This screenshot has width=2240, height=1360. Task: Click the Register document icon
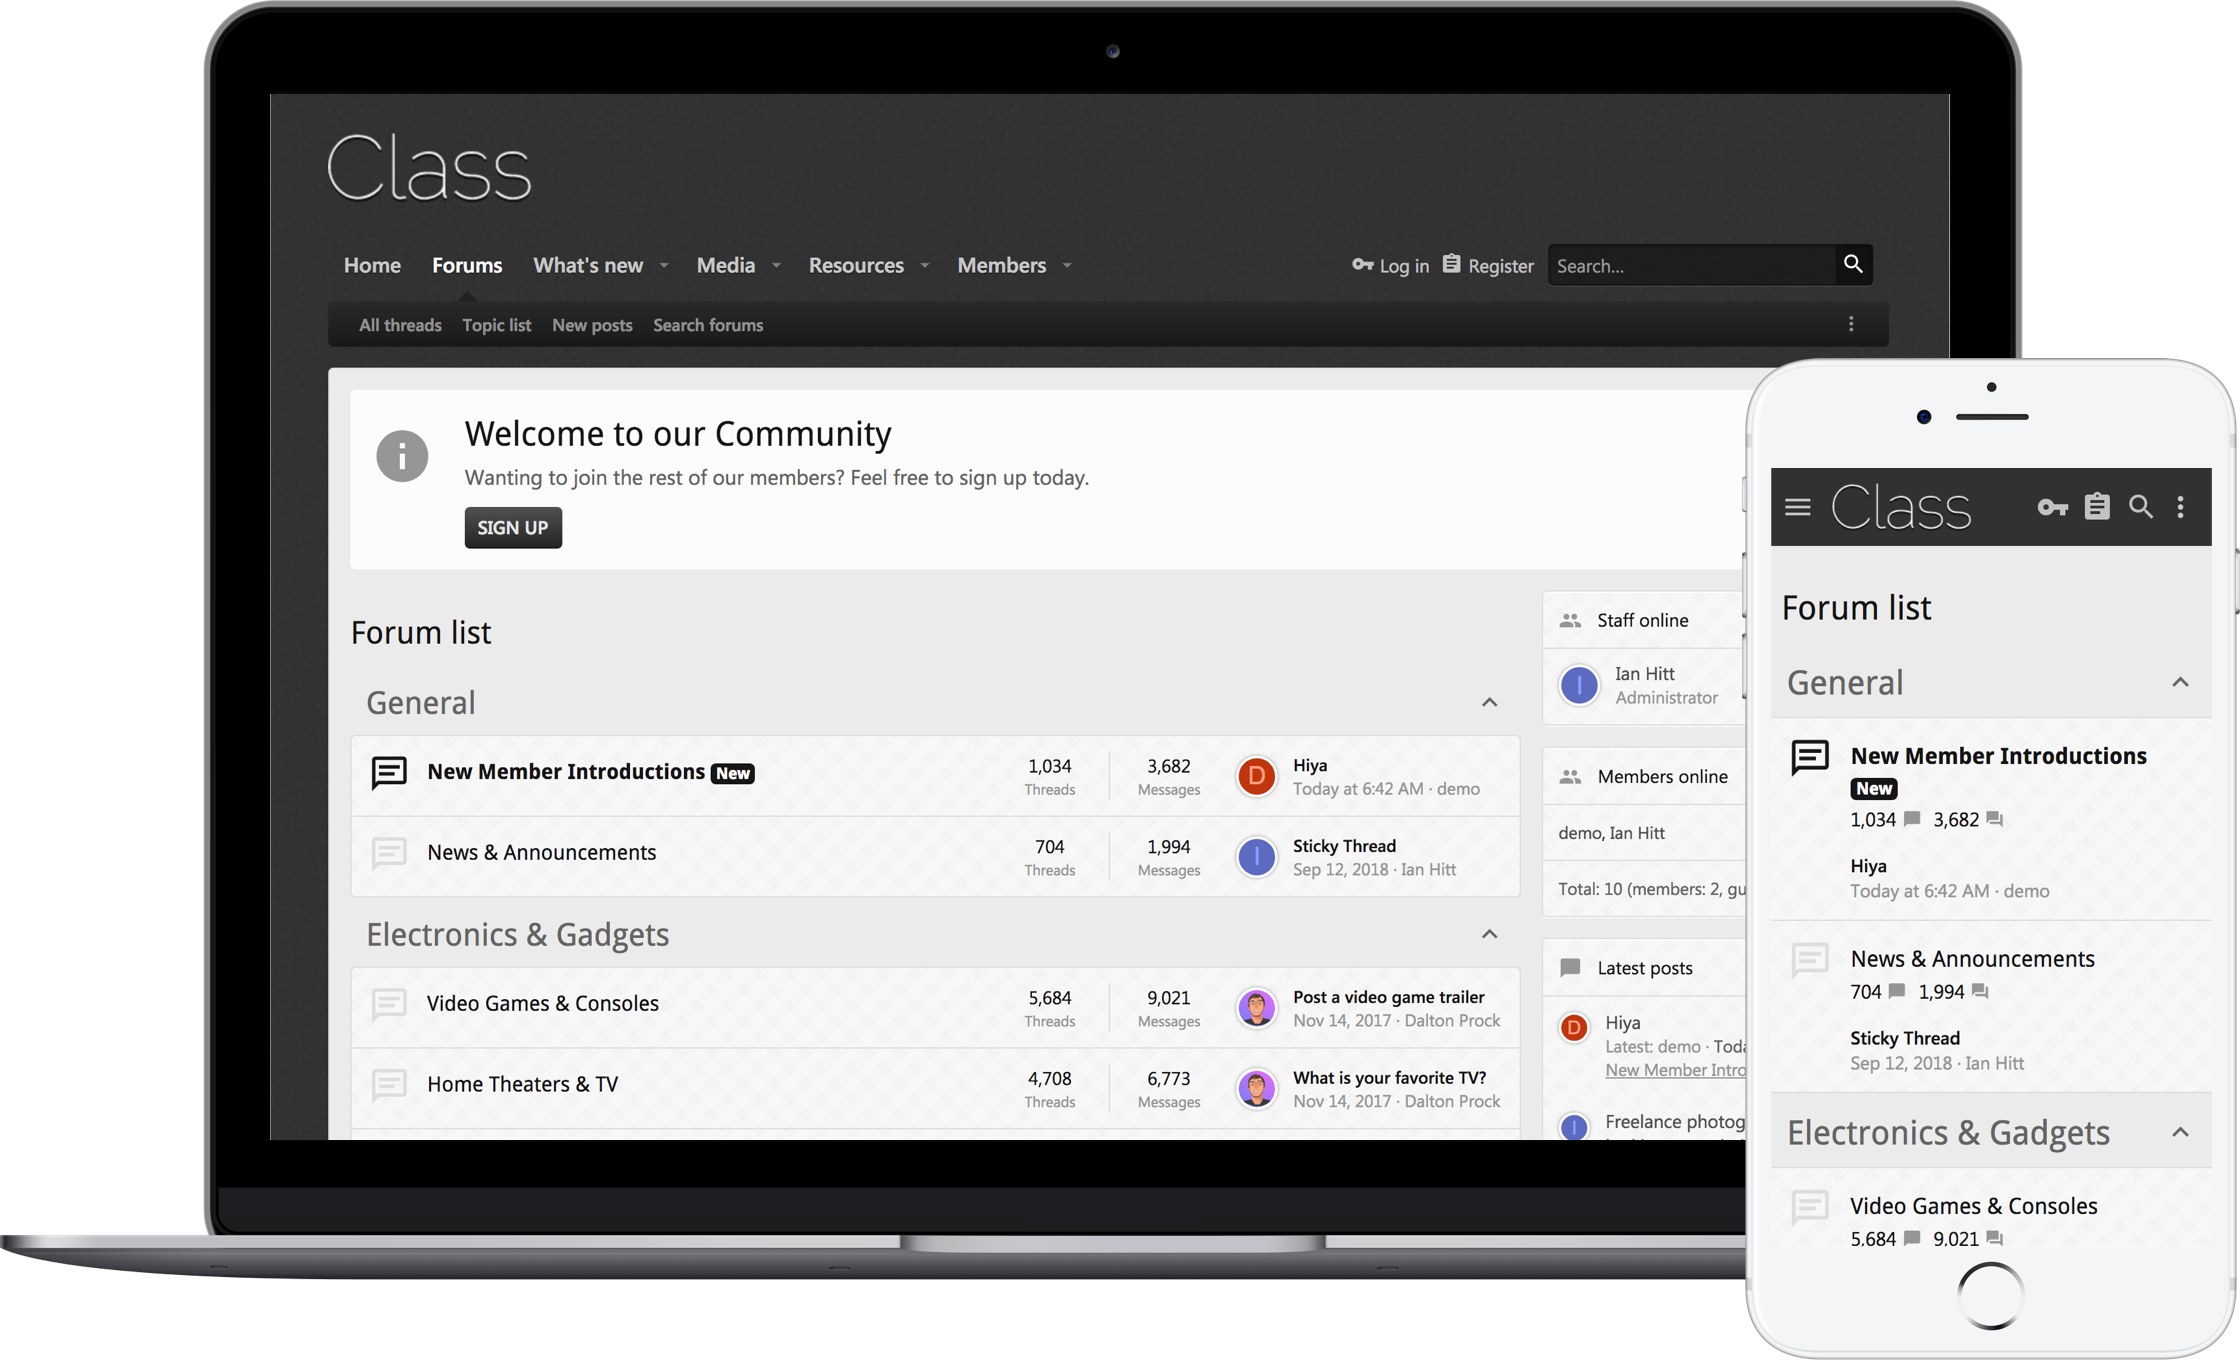[1450, 264]
